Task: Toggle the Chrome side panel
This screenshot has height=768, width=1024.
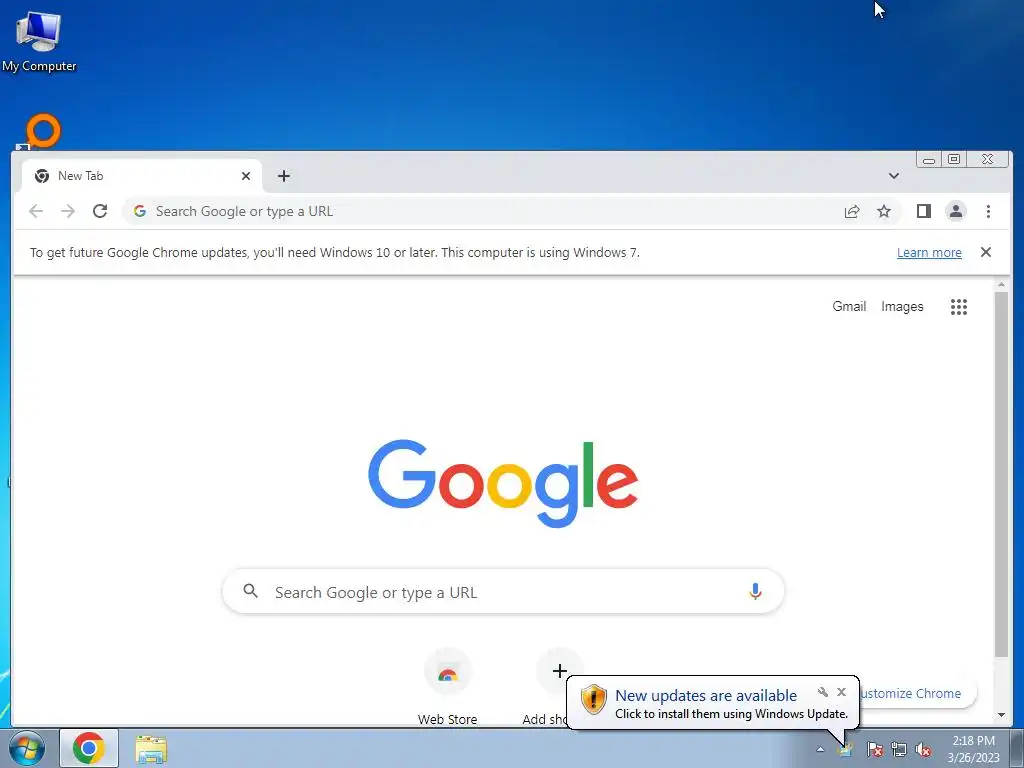Action: point(923,211)
